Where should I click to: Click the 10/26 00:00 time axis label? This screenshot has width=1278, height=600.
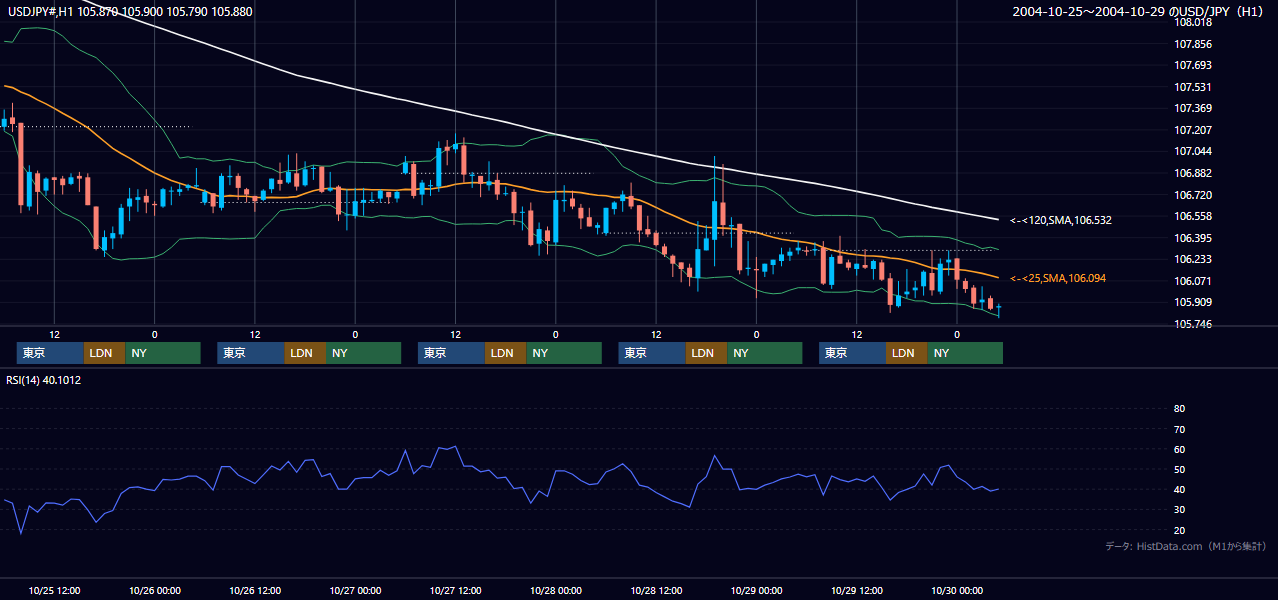(x=155, y=590)
